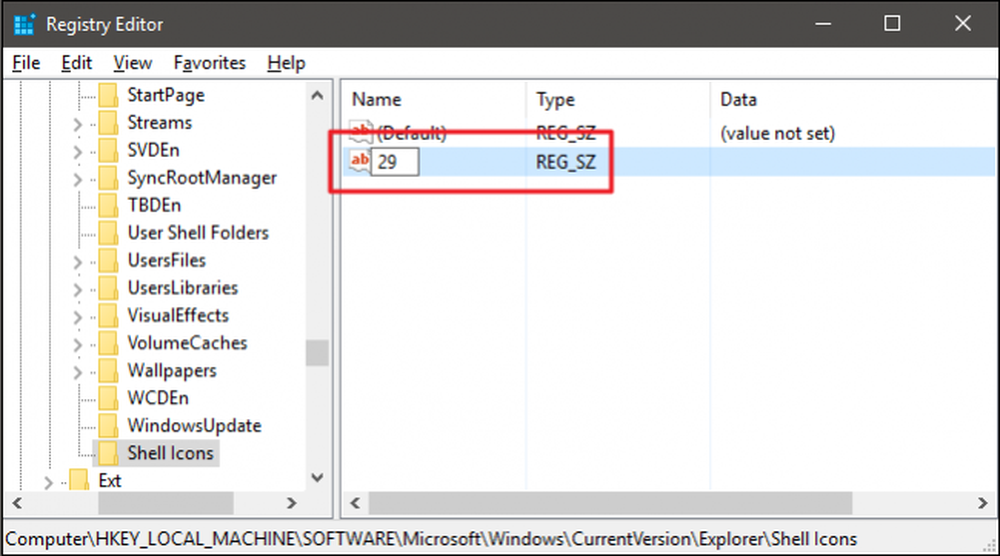Click the (value not set) data cell
The width and height of the screenshot is (1000, 556).
point(777,133)
